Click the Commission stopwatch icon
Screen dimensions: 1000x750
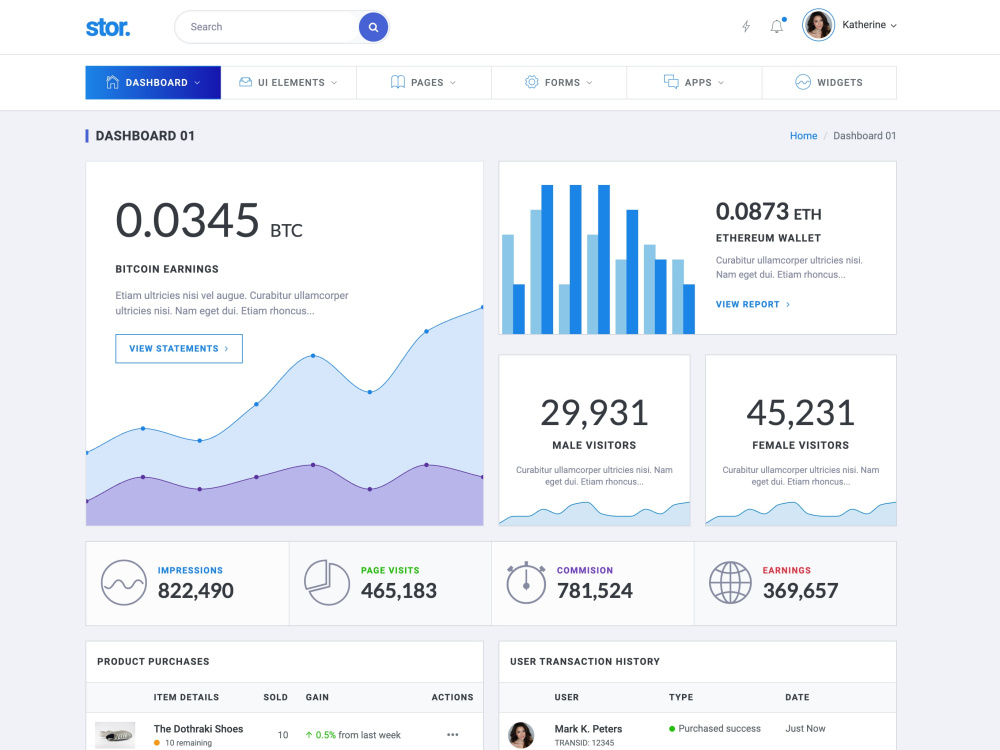[526, 583]
